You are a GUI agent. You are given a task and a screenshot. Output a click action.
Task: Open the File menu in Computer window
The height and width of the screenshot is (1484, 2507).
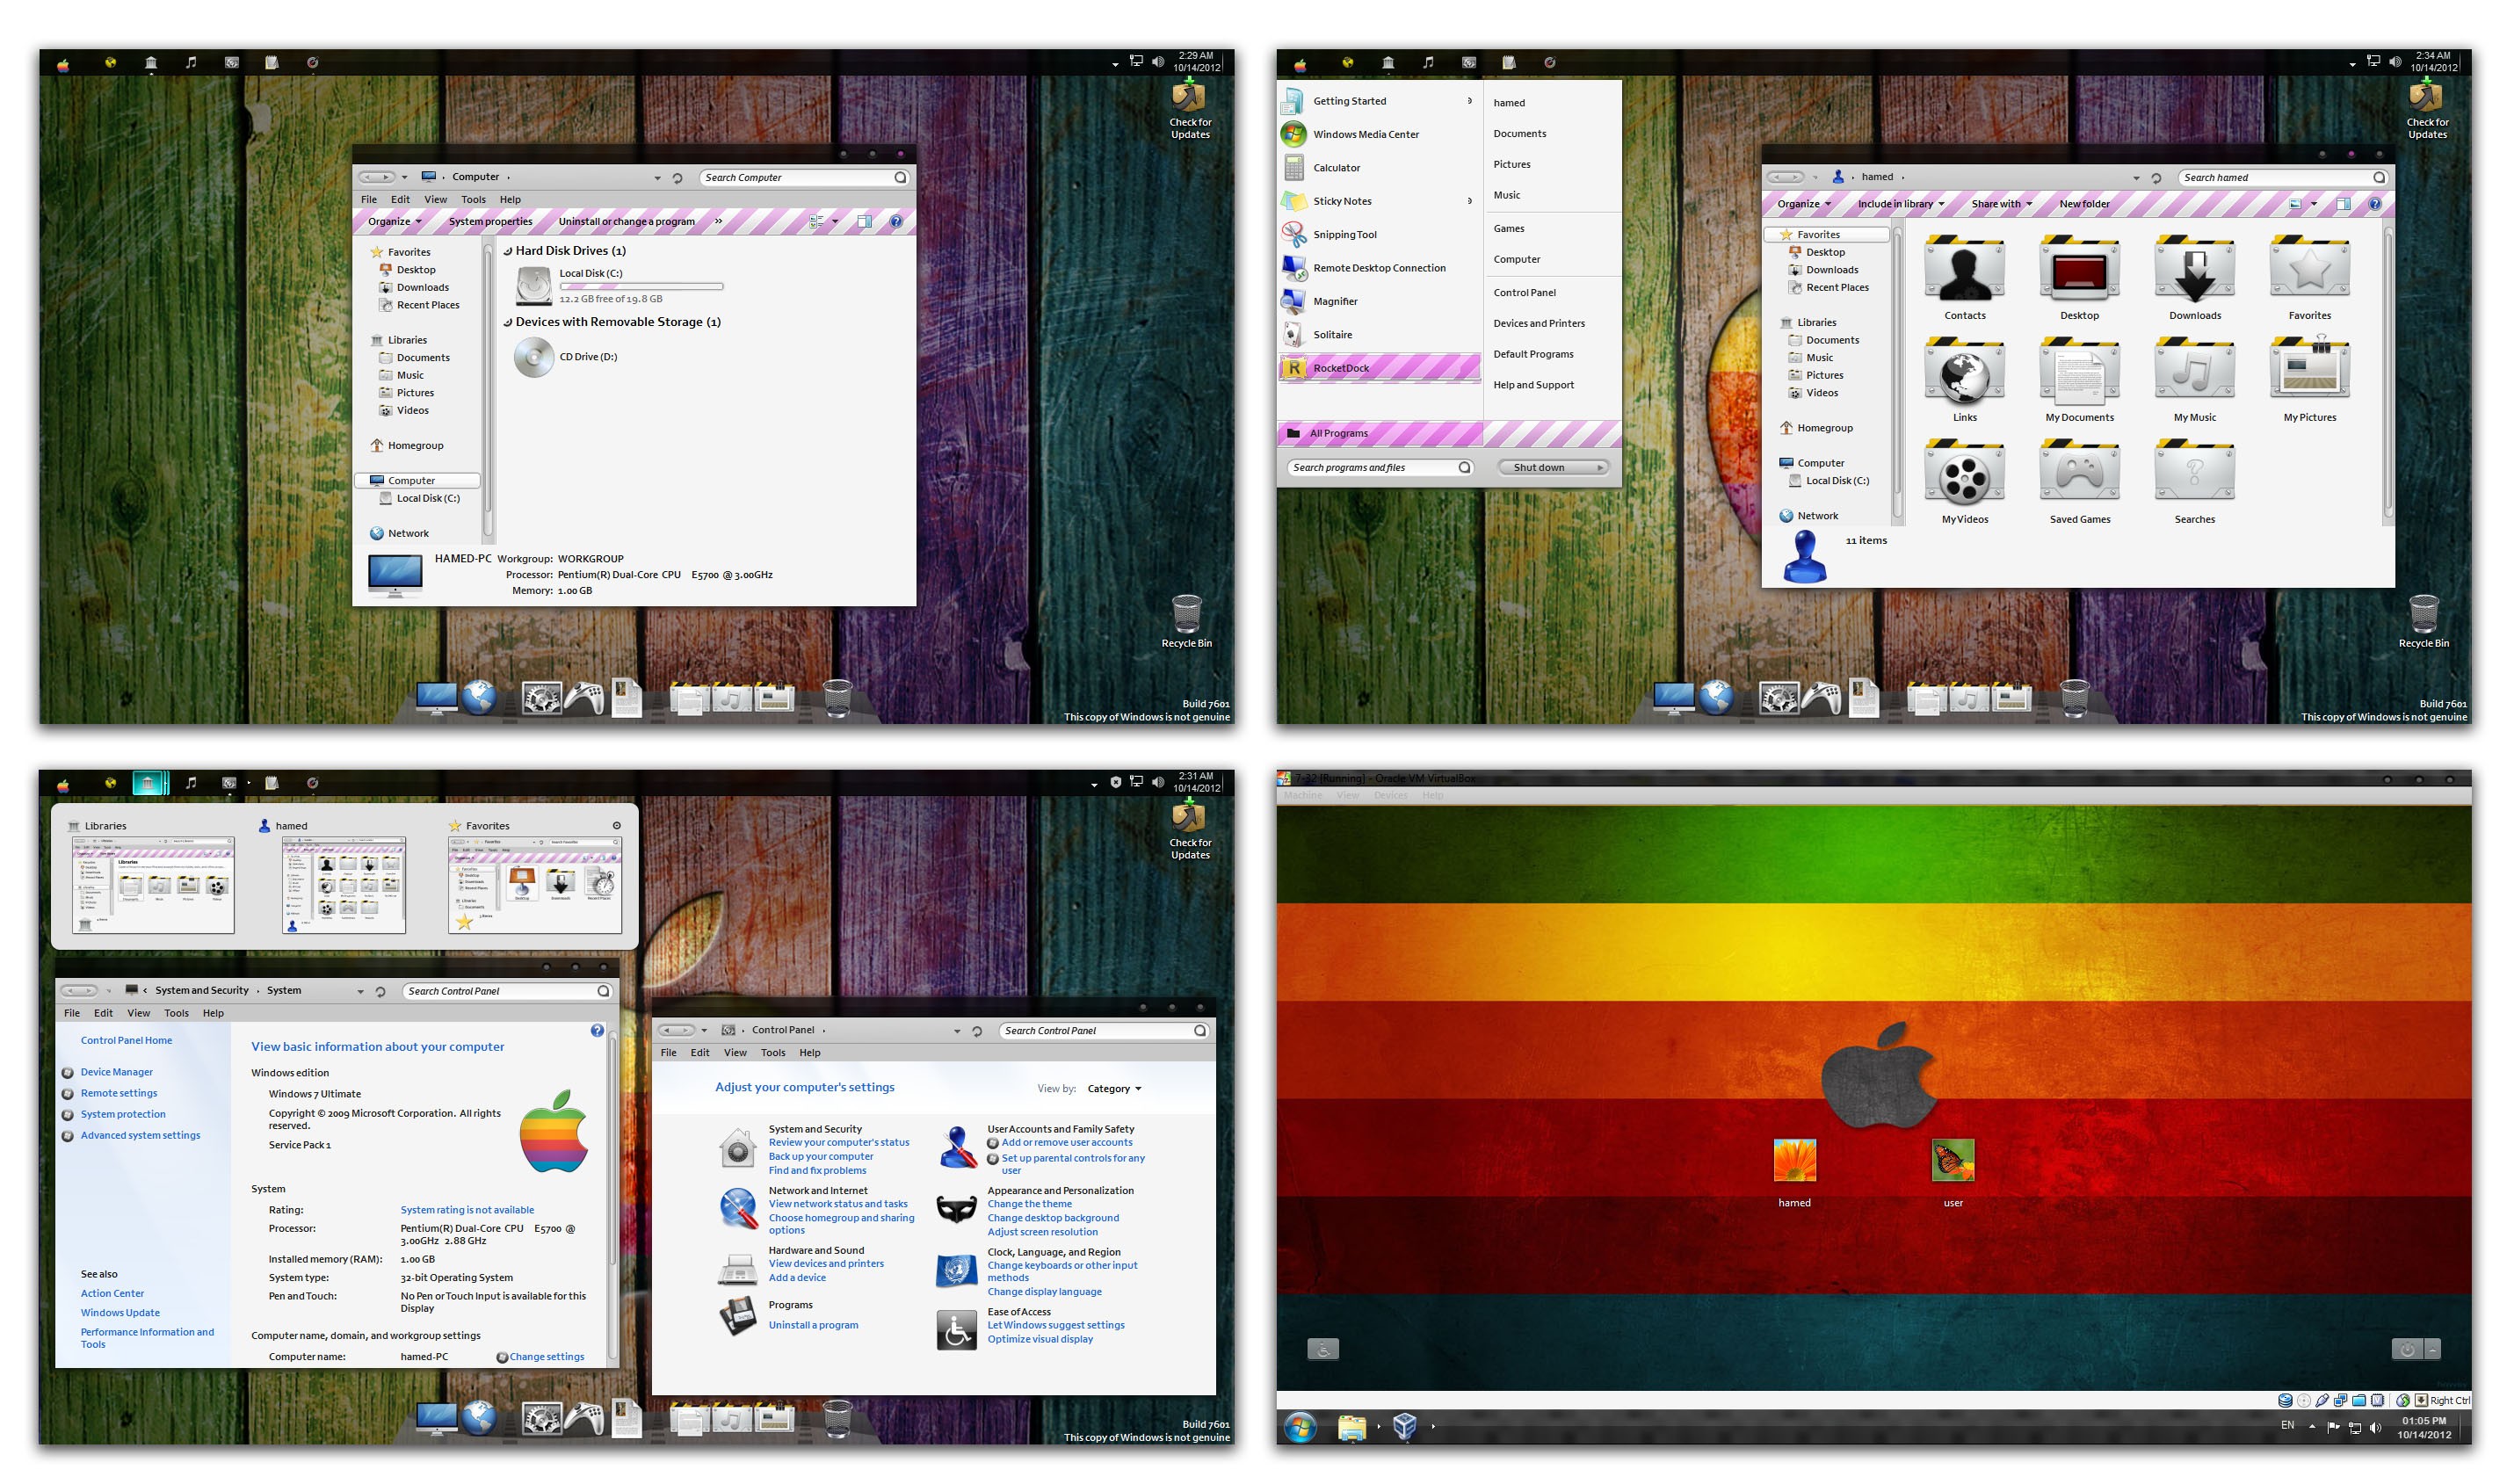[369, 199]
